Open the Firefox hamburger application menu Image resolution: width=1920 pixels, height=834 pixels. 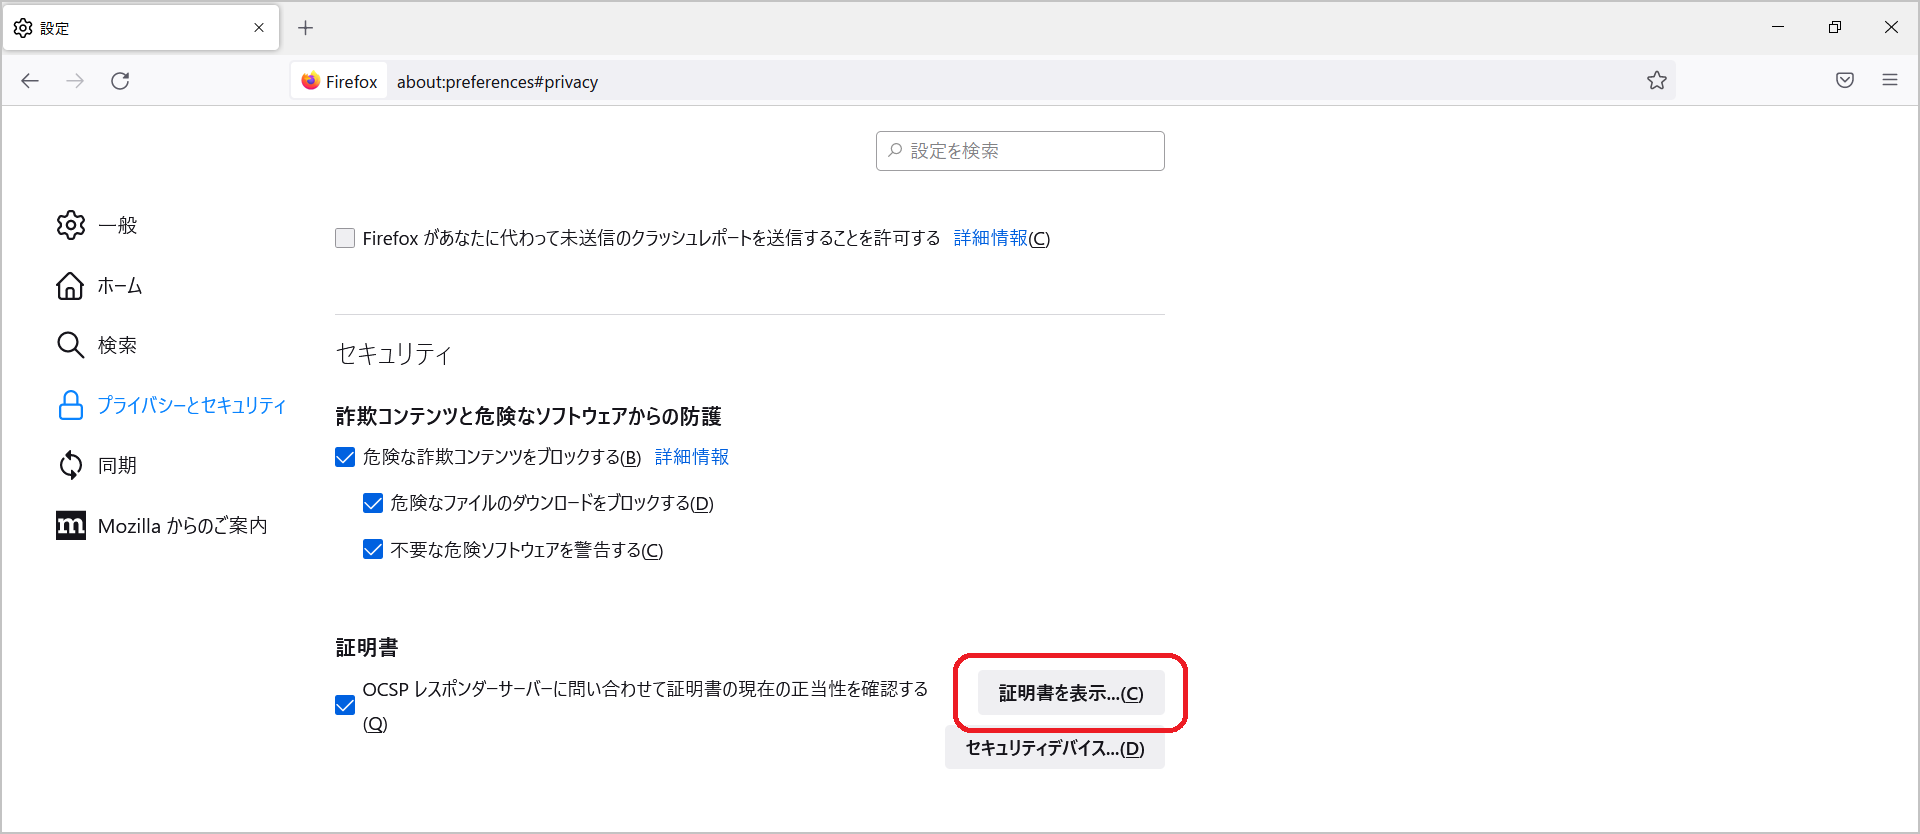tap(1890, 81)
